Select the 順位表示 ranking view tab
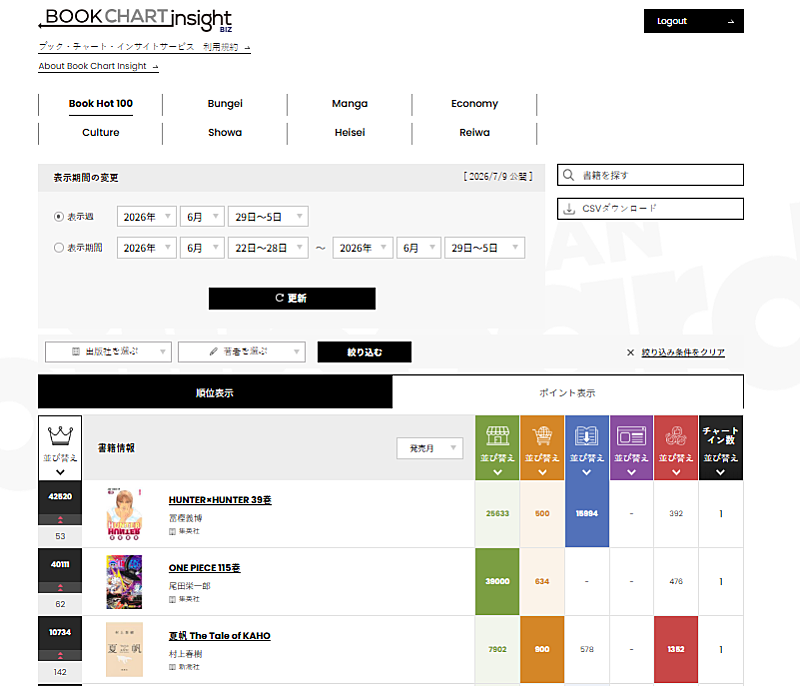The image size is (800, 686). coord(215,392)
